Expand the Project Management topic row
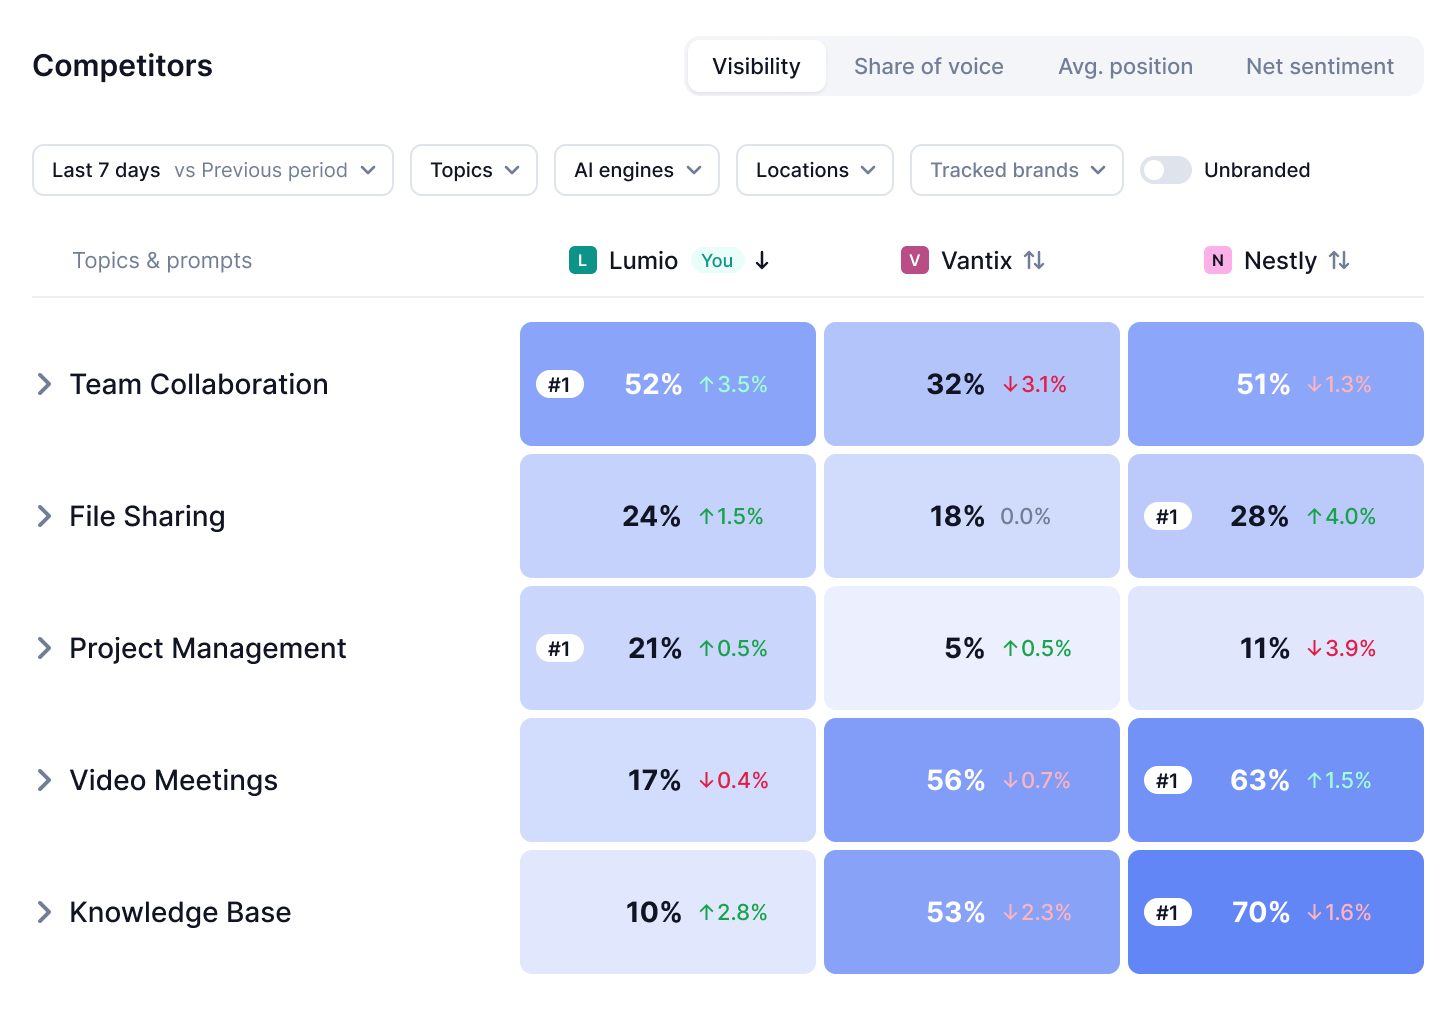This screenshot has height=1010, width=1456. tap(44, 648)
